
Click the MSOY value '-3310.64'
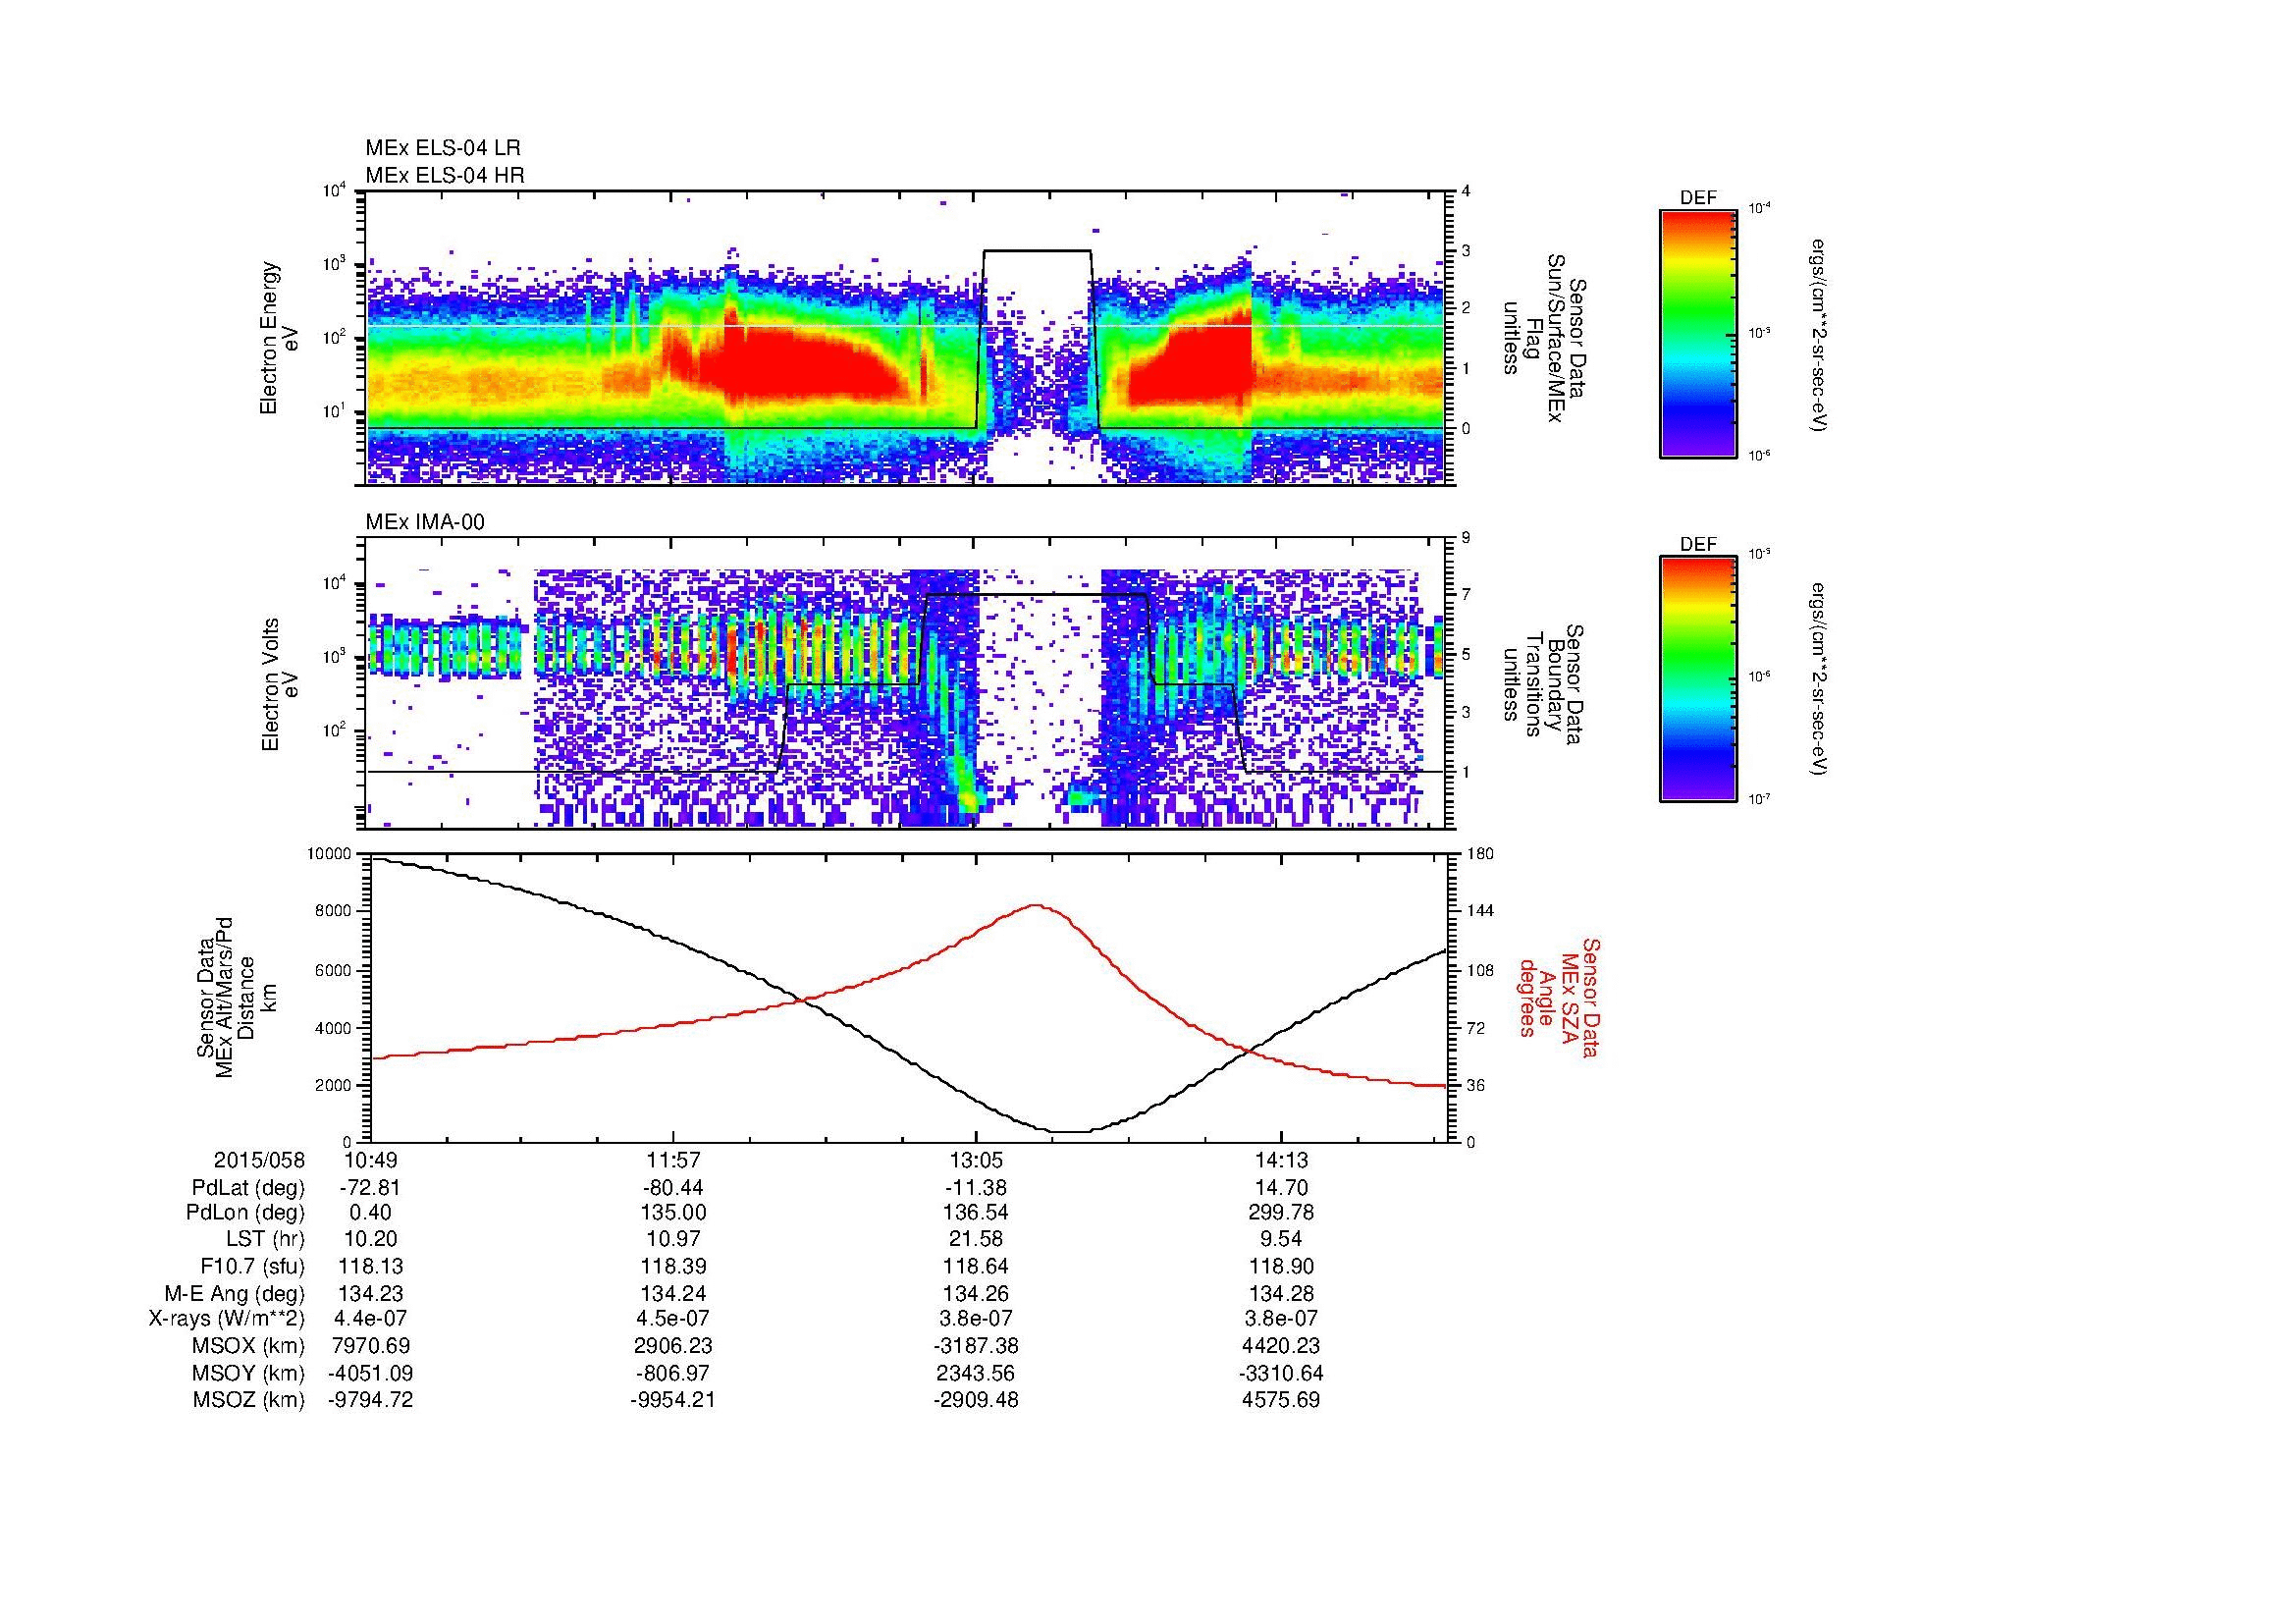coord(1281,1373)
